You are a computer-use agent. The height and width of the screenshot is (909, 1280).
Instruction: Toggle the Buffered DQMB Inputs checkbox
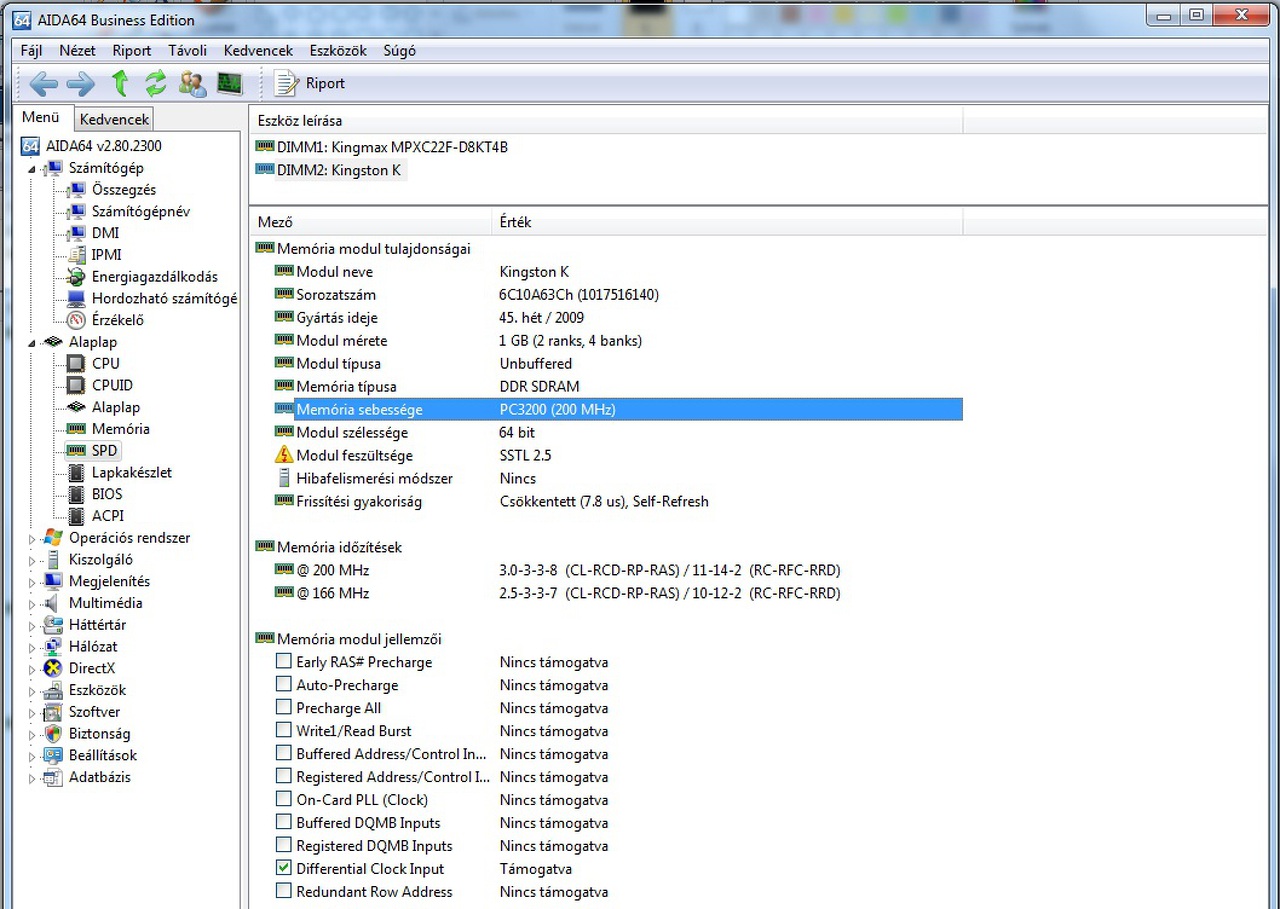284,822
